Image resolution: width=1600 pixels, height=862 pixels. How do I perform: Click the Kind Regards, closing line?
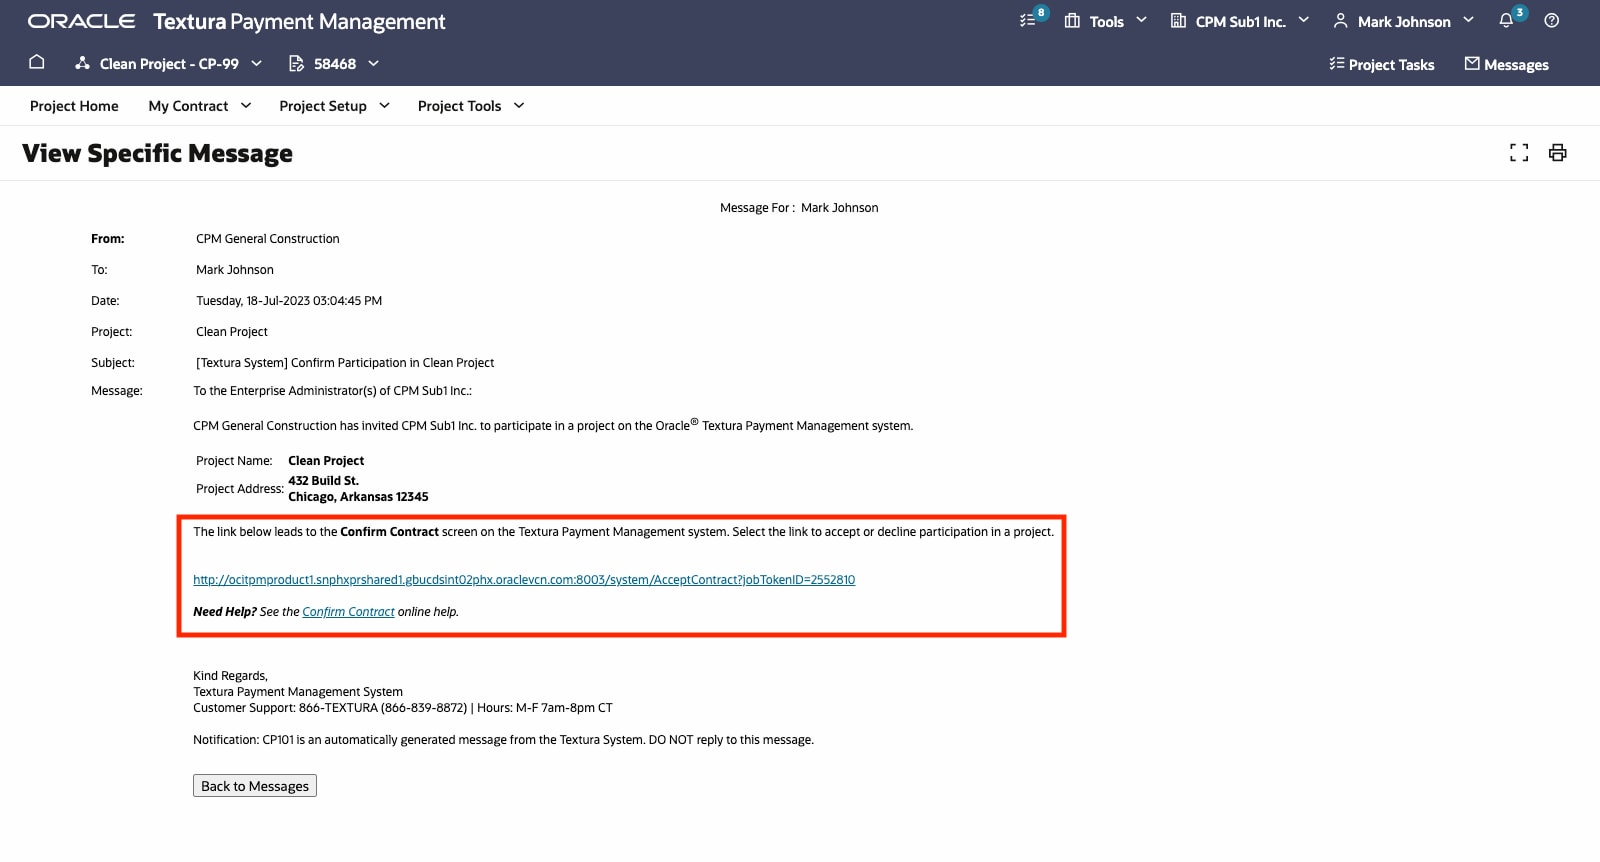(x=230, y=676)
